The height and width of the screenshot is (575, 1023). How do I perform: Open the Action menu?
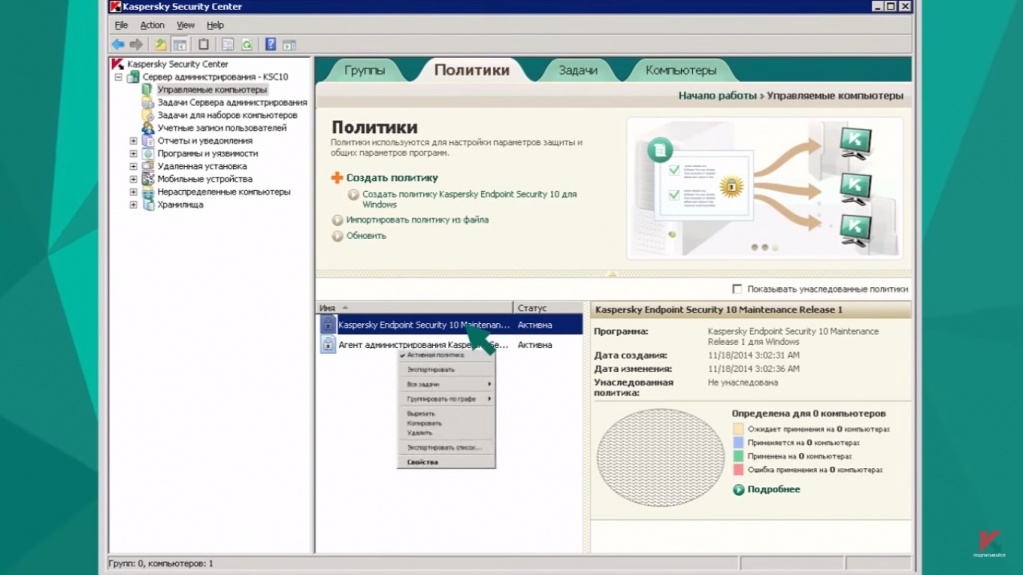(x=152, y=25)
